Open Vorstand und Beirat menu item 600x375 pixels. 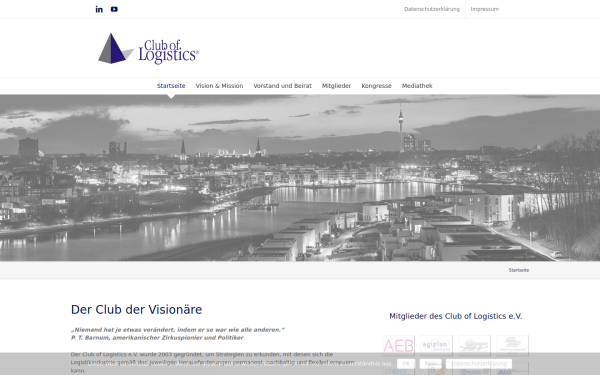click(x=282, y=86)
